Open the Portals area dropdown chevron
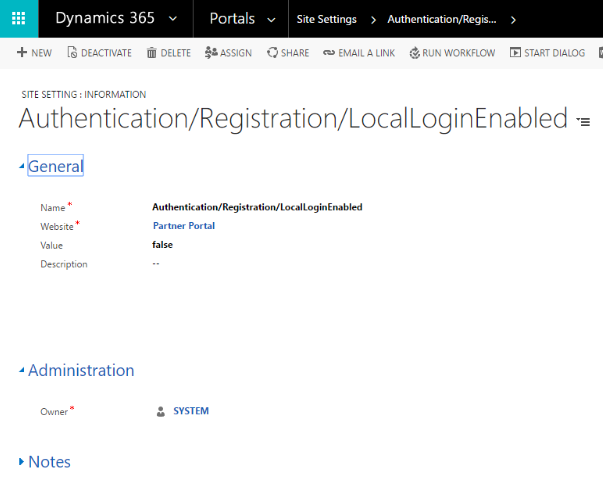603x490 pixels. [x=271, y=19]
